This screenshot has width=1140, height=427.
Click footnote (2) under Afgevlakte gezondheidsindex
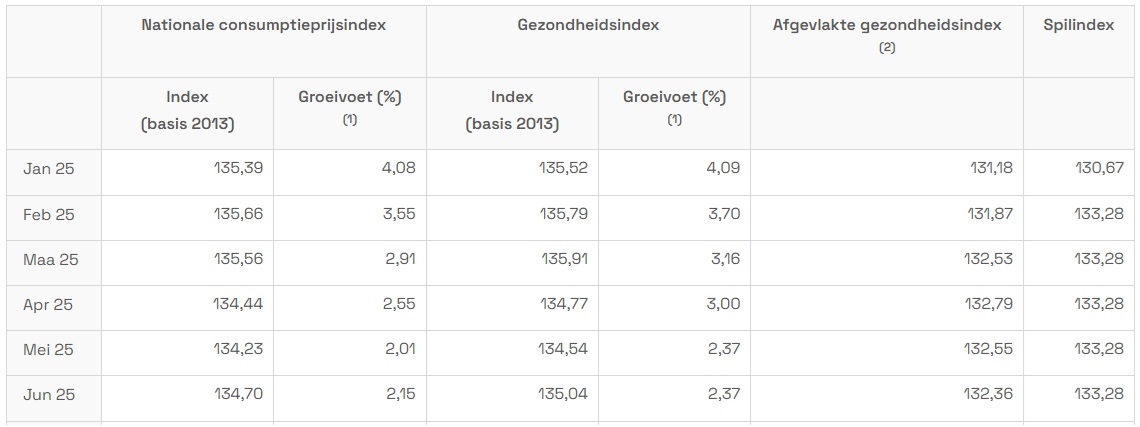886,48
